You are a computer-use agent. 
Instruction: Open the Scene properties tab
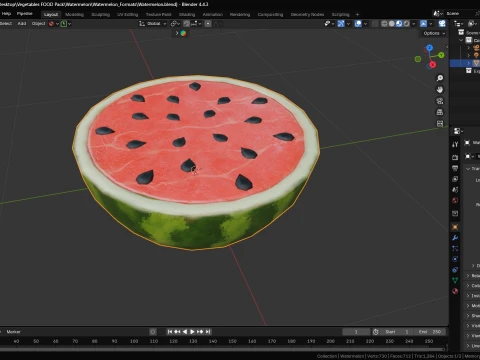click(455, 190)
